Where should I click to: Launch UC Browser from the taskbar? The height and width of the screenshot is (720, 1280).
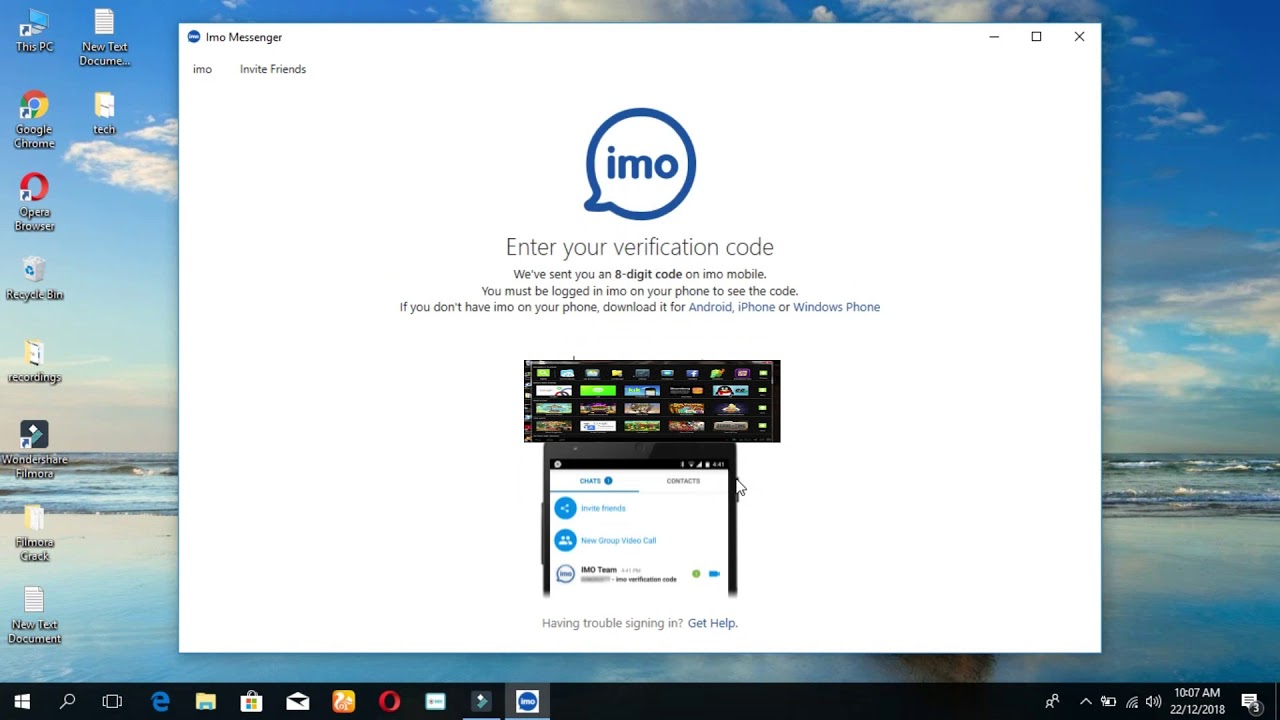pyautogui.click(x=344, y=701)
